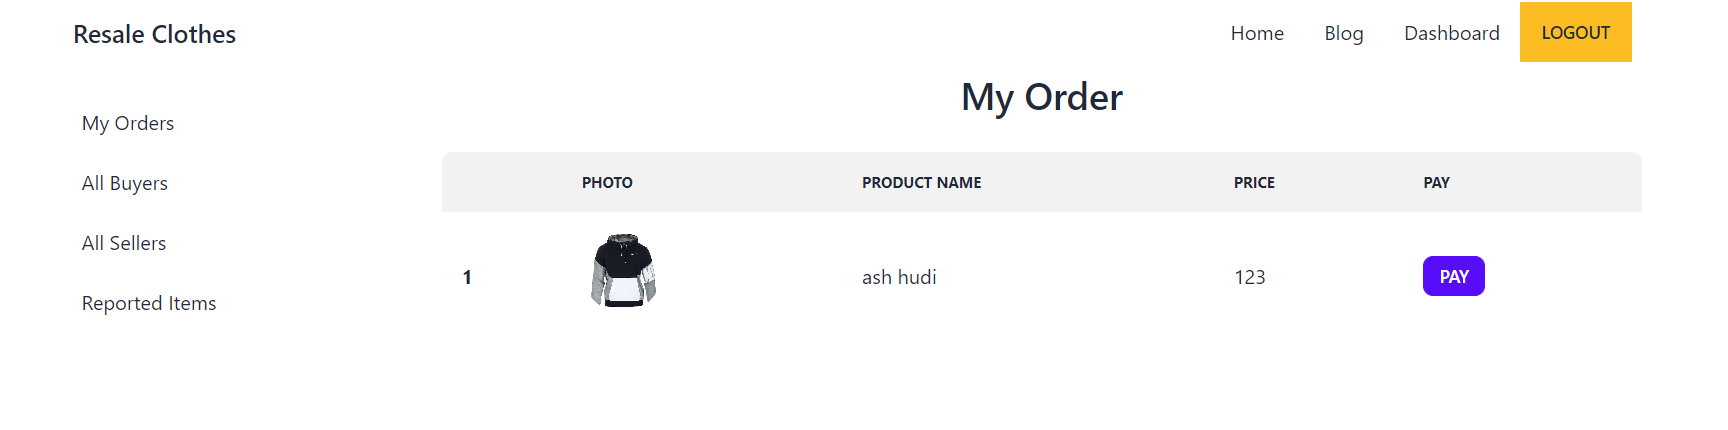Click the PAY column header

[x=1436, y=182]
